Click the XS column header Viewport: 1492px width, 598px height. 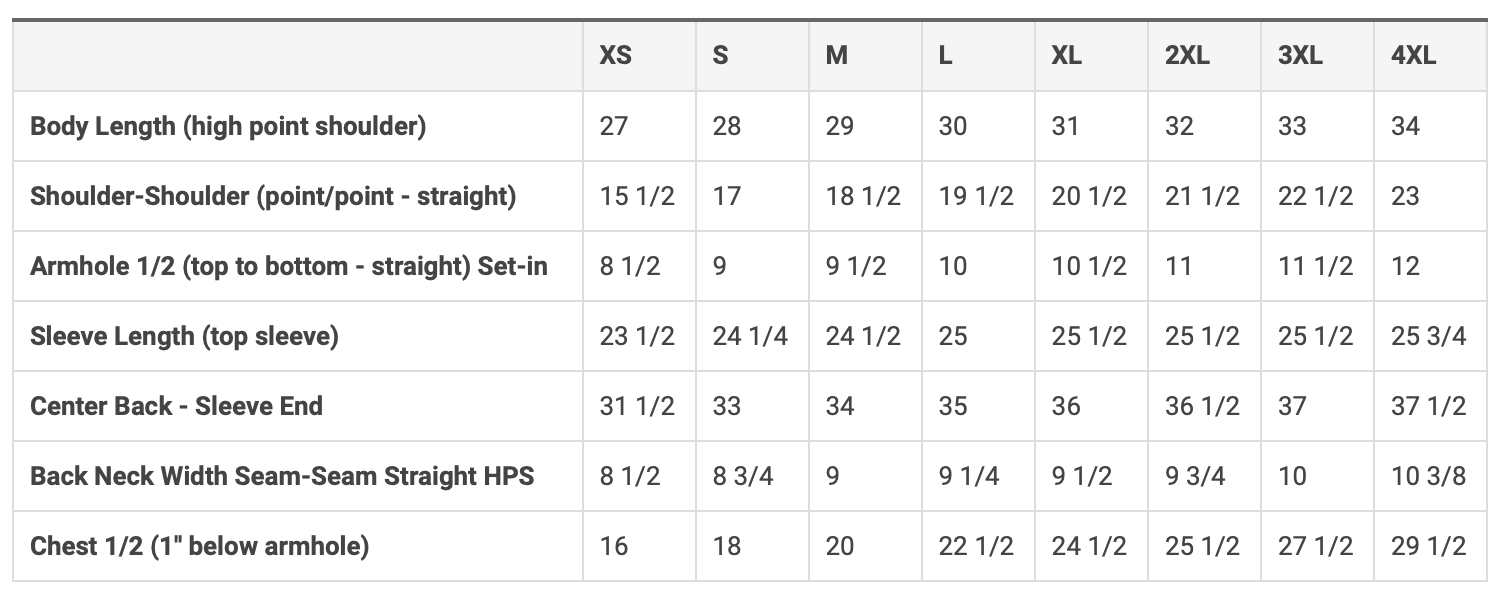point(615,56)
